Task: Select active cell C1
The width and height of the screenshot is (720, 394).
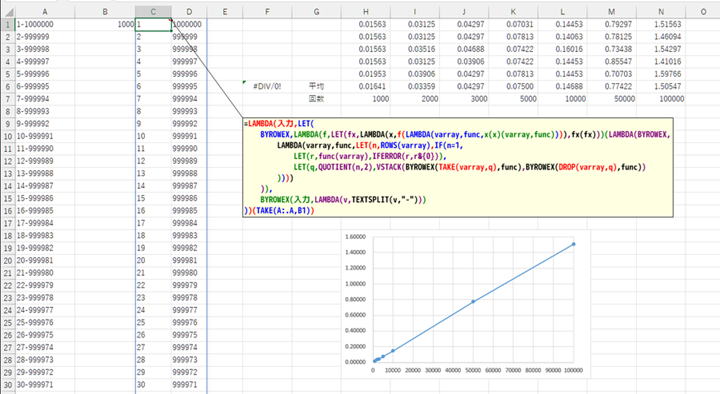Action: [x=153, y=24]
